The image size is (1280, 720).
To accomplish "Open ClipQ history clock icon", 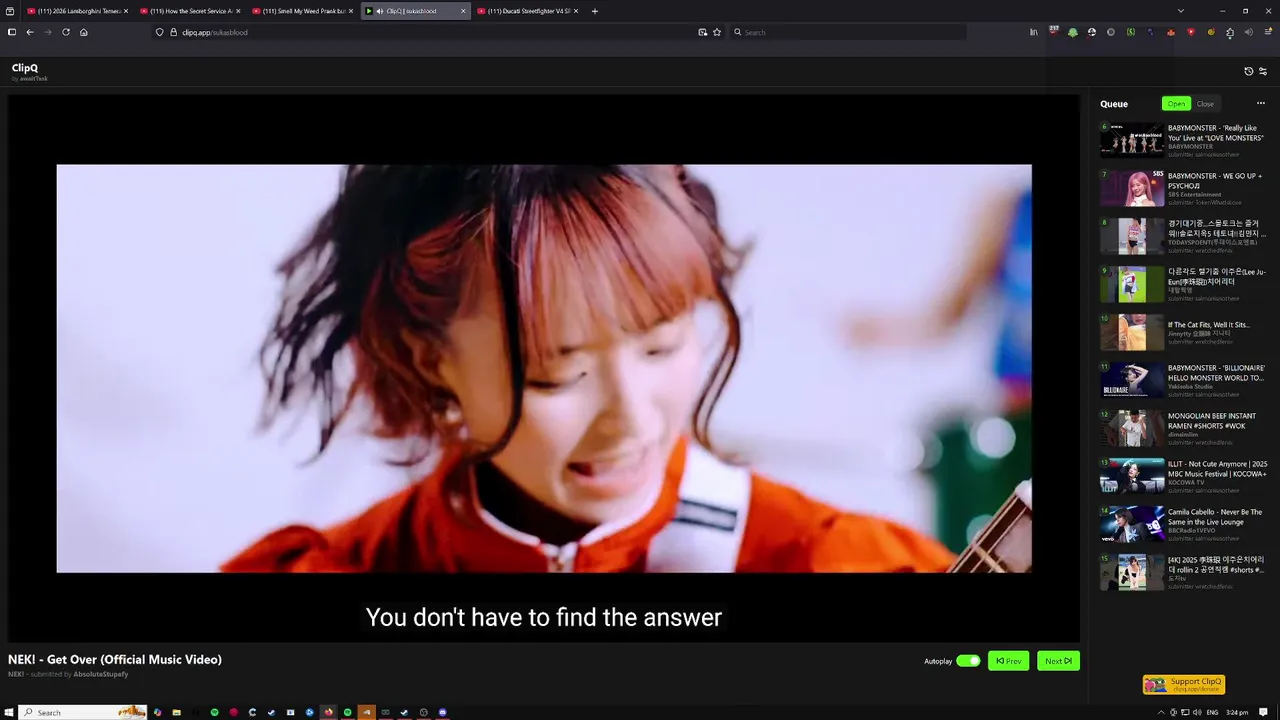I will 1248,71.
